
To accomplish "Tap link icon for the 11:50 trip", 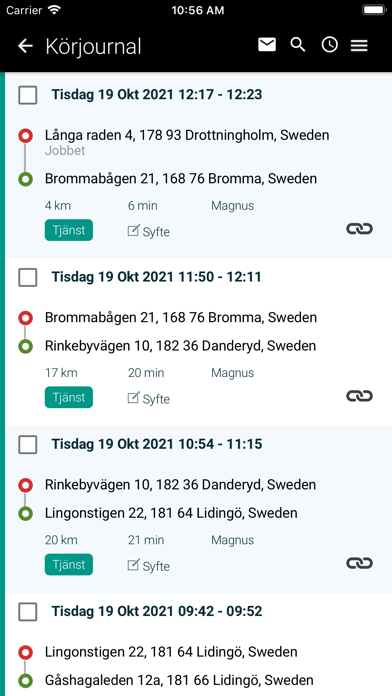I will [359, 395].
